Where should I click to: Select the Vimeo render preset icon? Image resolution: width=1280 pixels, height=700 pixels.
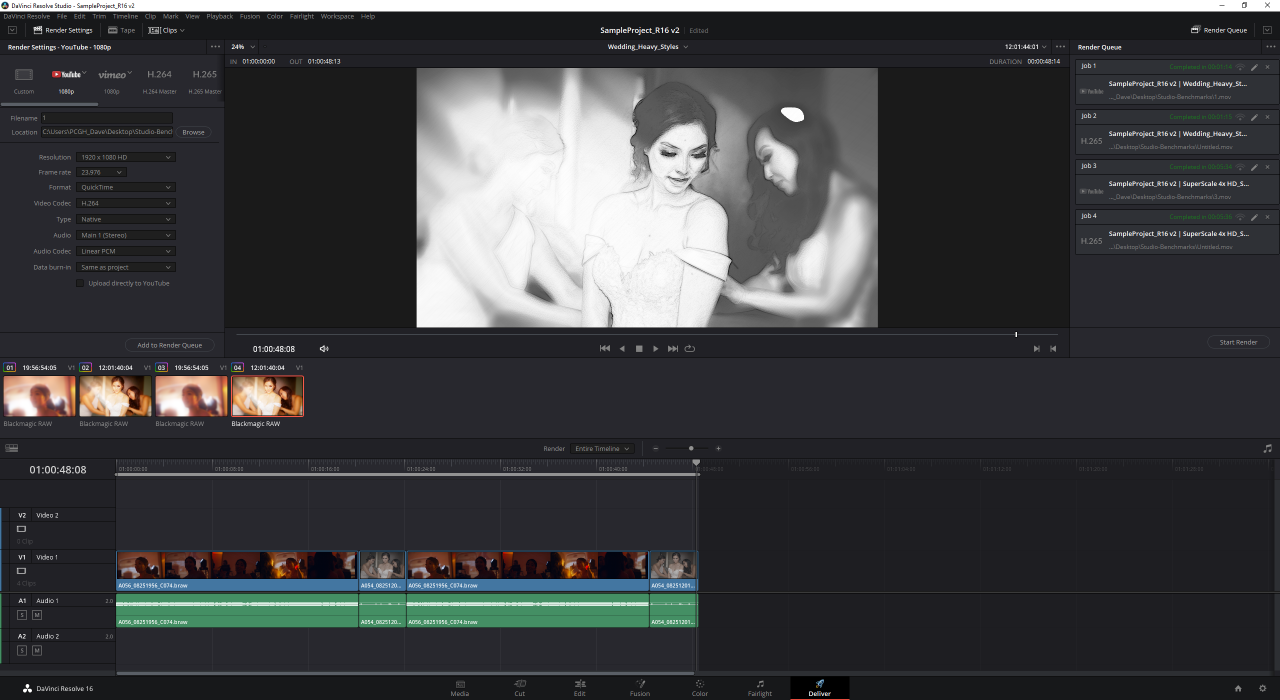pos(112,74)
